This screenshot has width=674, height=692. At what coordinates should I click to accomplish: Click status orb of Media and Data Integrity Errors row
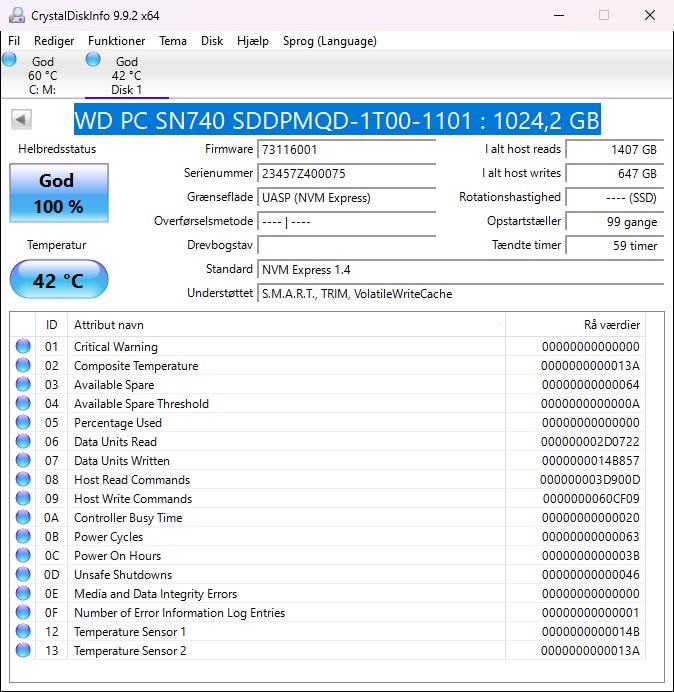point(23,593)
